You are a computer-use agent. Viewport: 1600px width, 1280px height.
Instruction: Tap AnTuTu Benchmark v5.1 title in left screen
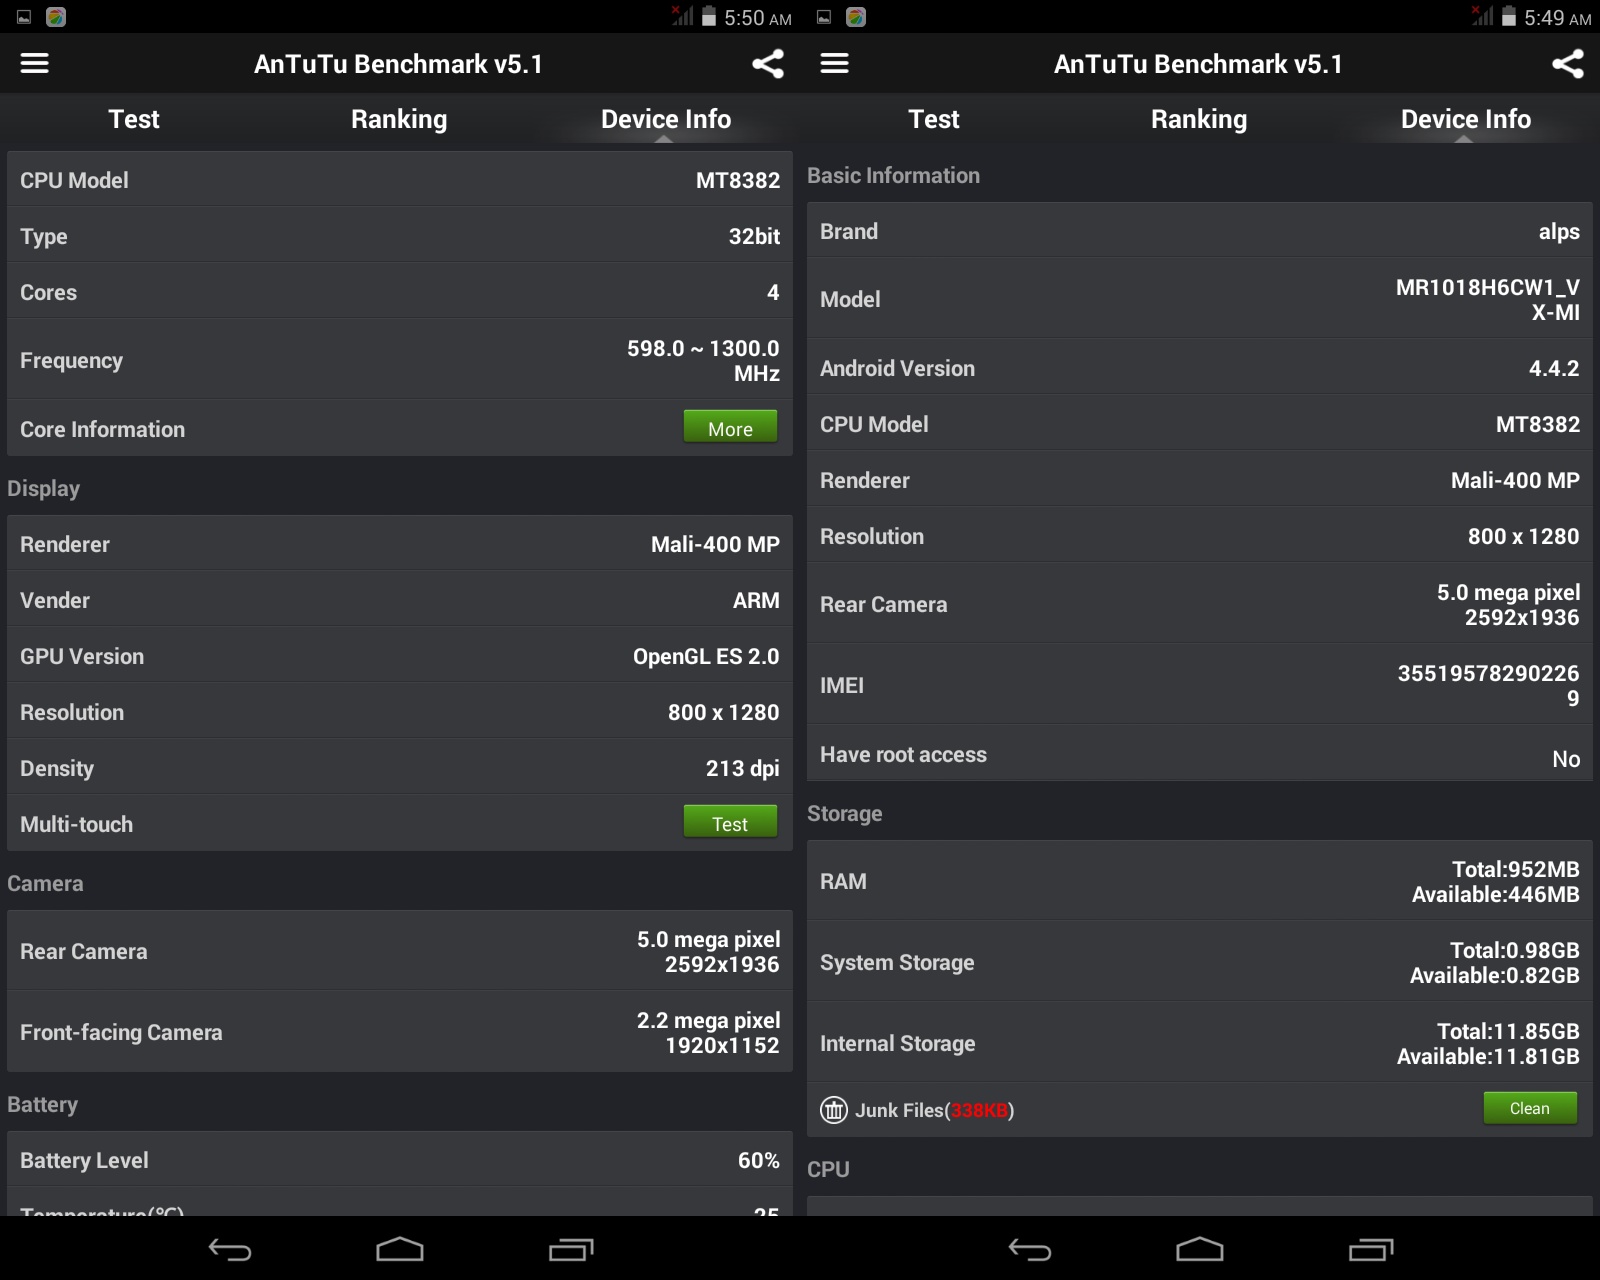(398, 64)
